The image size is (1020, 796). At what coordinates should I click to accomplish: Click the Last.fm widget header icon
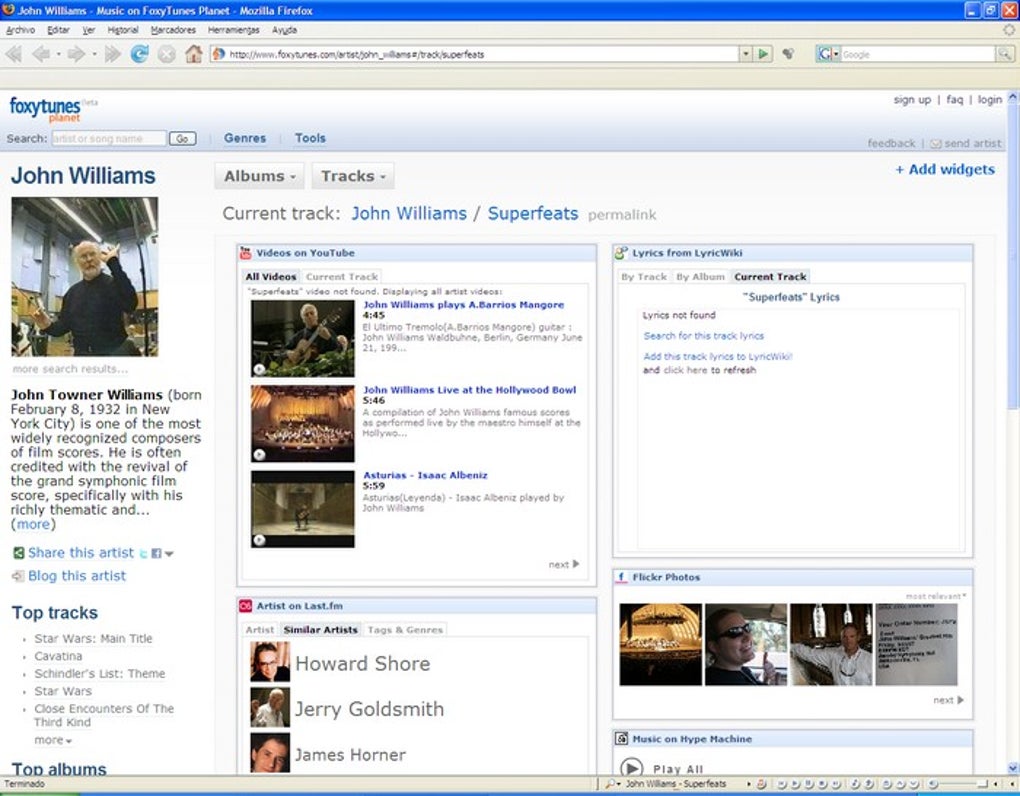[x=245, y=606]
